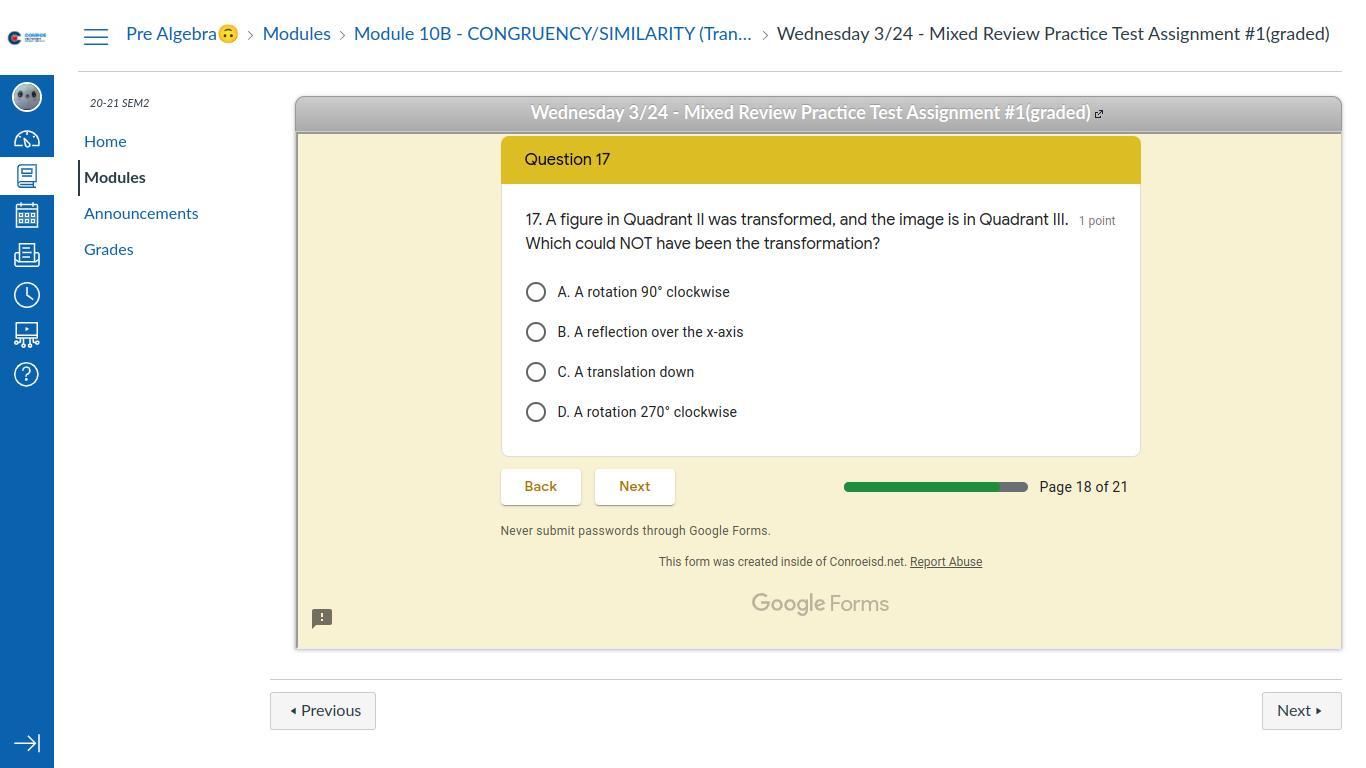Go to the Modules breadcrumb link
The width and height of the screenshot is (1366, 768).
(297, 34)
